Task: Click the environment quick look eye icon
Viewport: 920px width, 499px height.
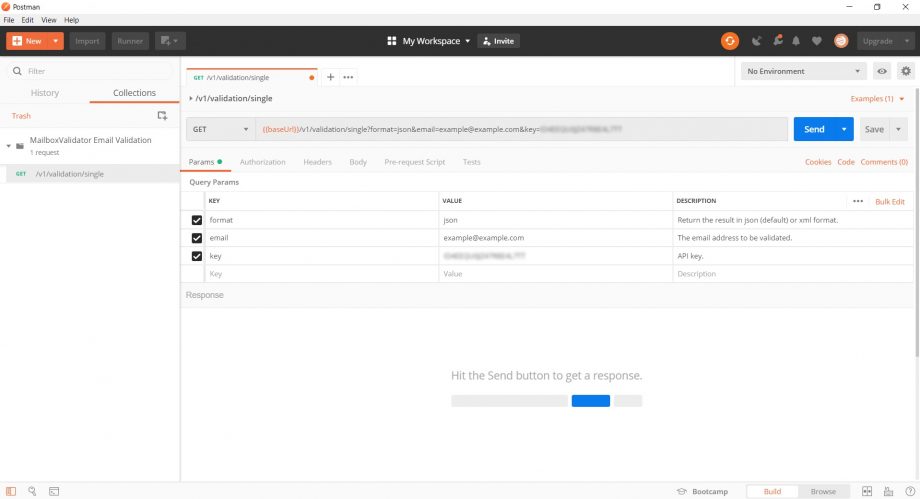Action: tap(882, 71)
